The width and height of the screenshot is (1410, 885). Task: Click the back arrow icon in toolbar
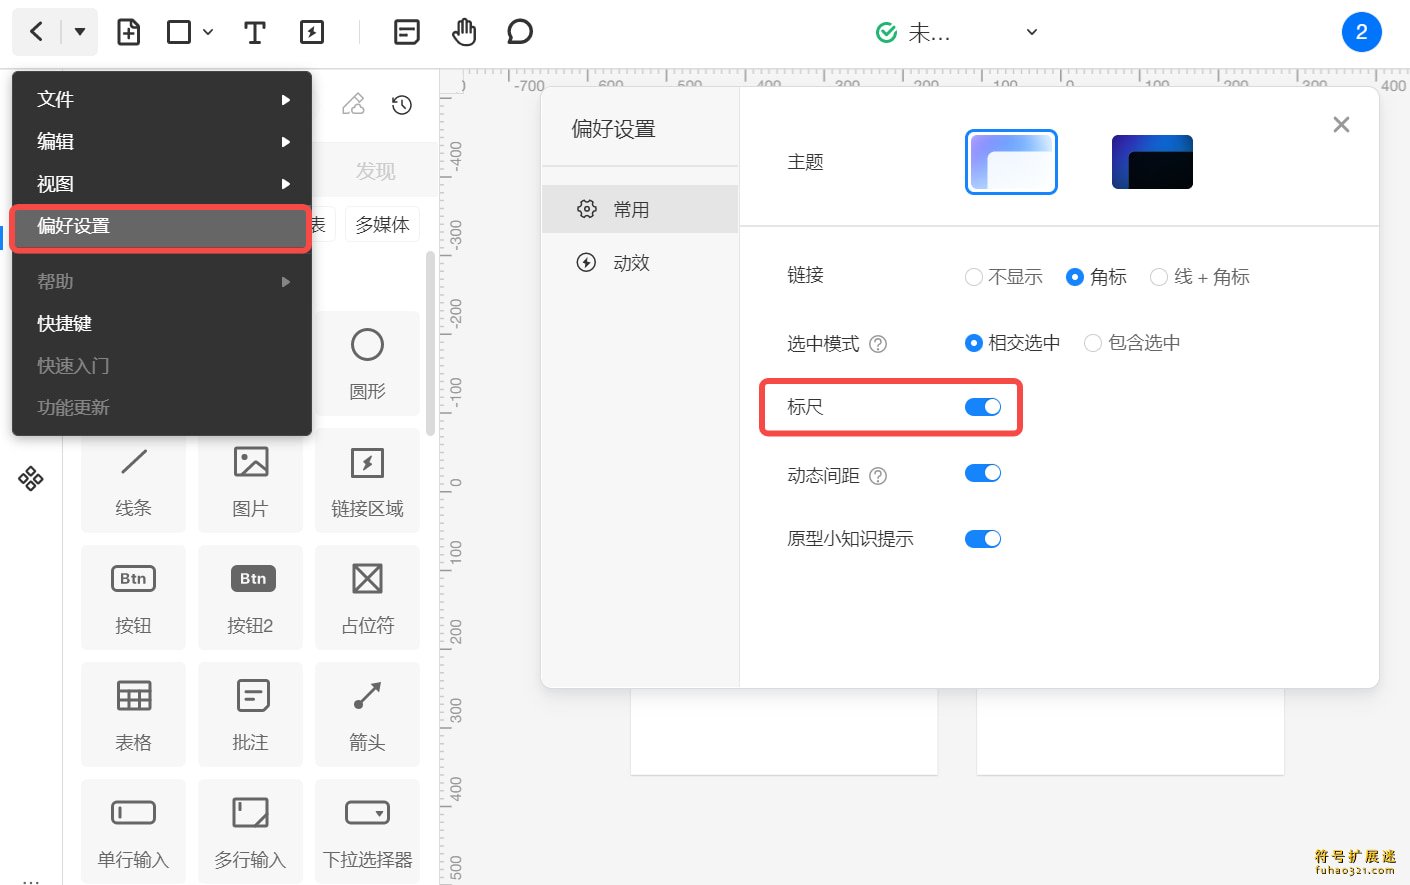click(x=36, y=32)
